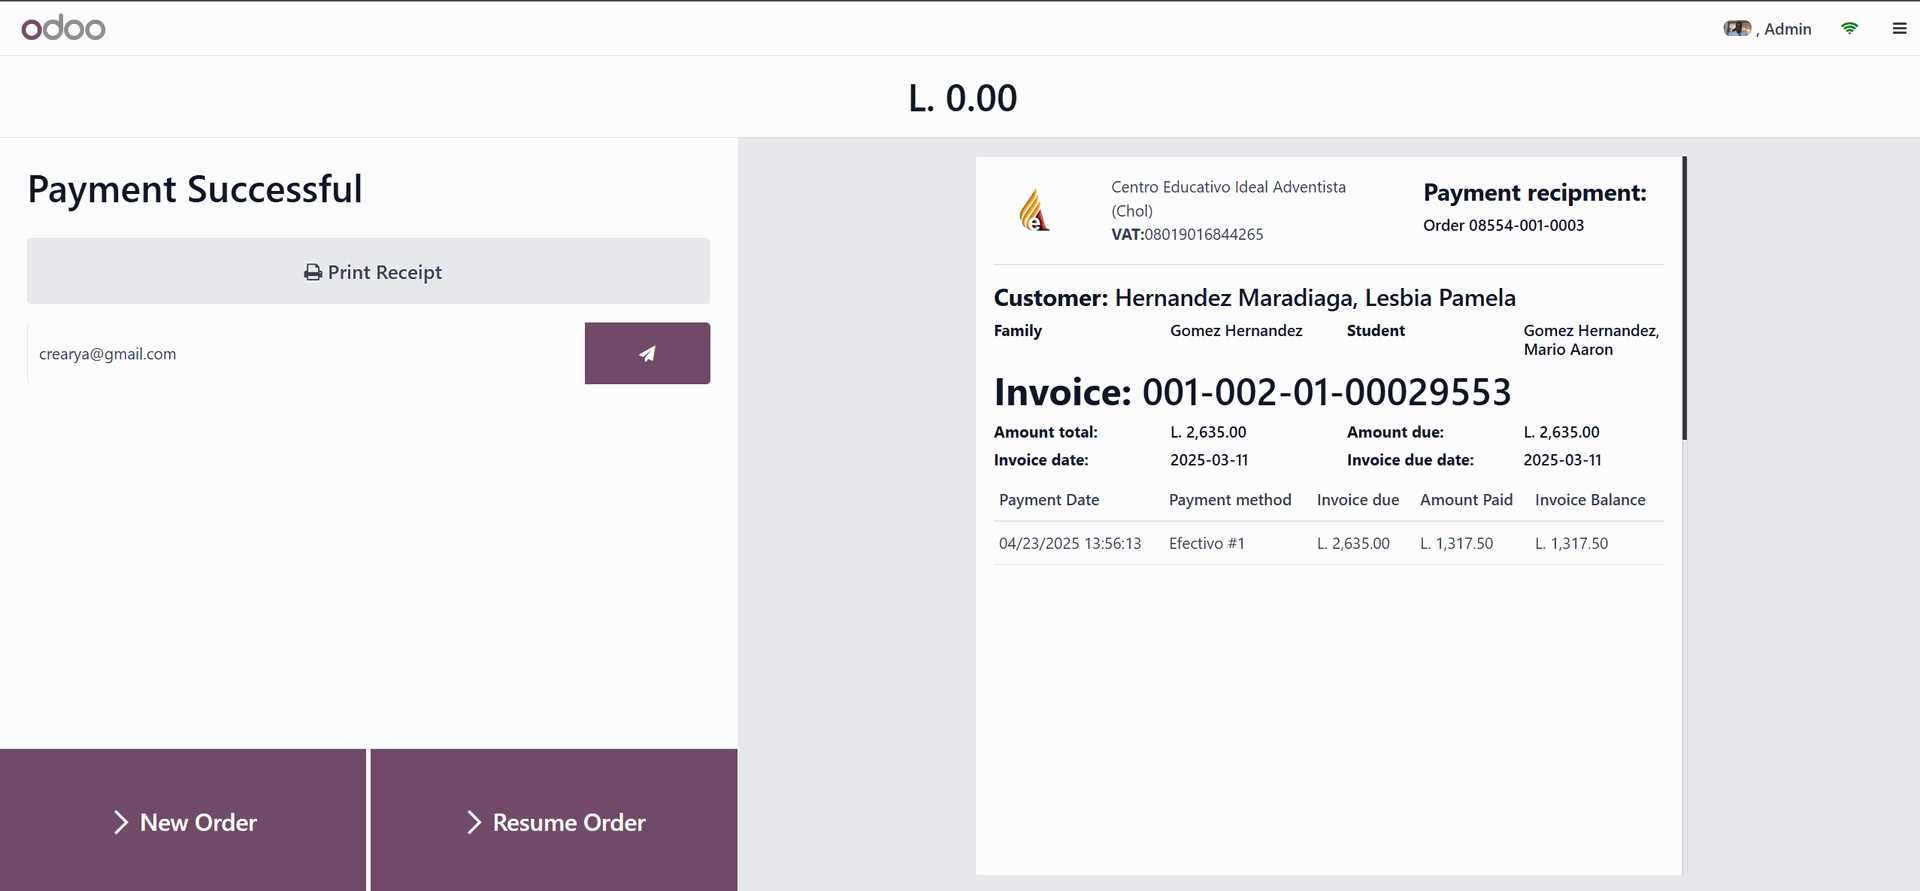Click the Admin user avatar
The height and width of the screenshot is (891, 1920).
1737,29
